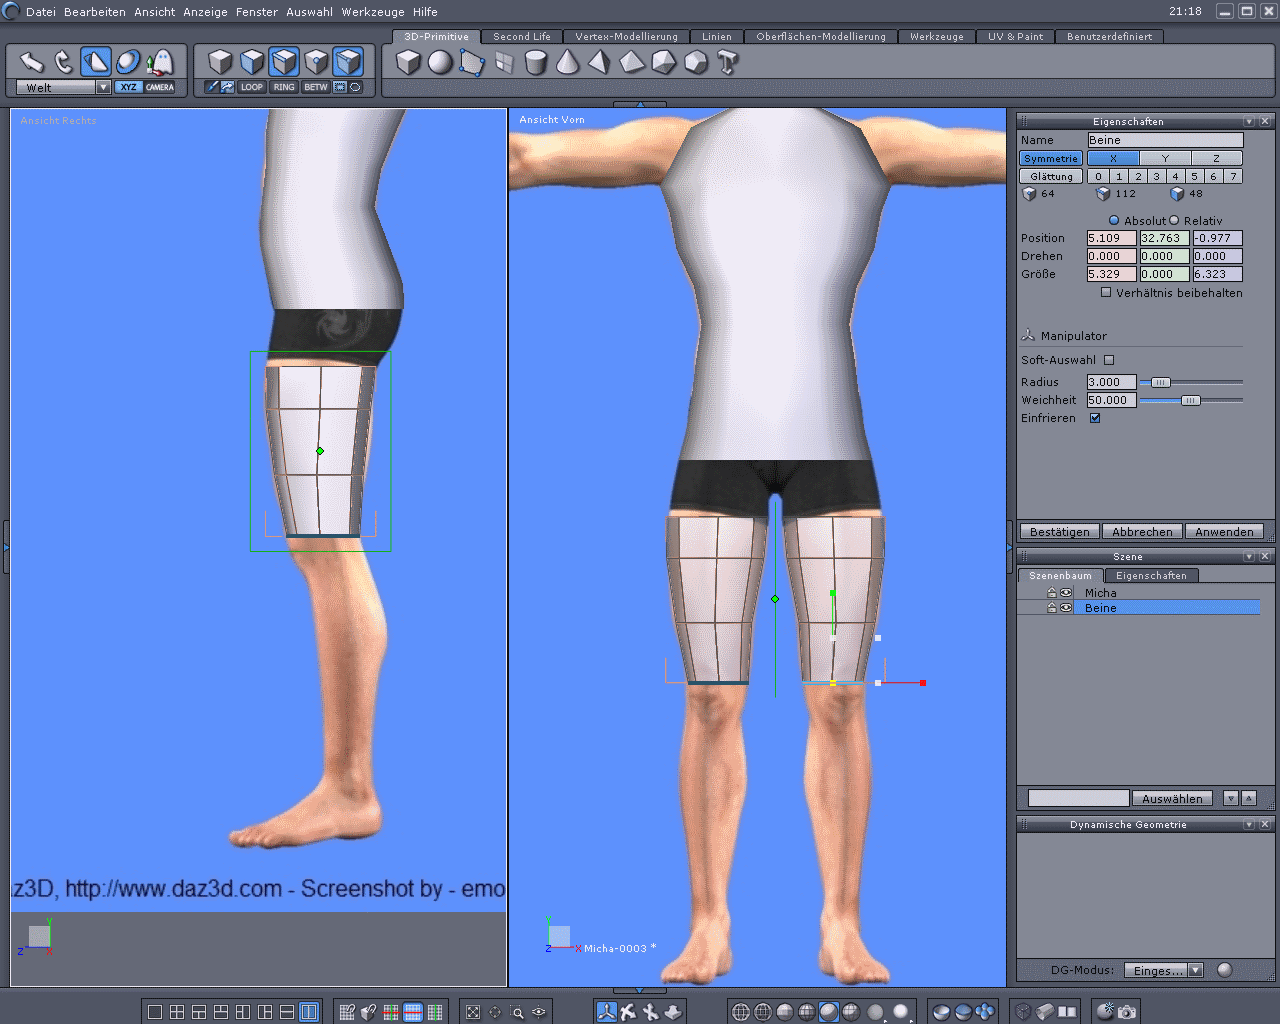Viewport: 1280px width, 1024px height.
Task: Open the Bearbeiten menu
Action: pos(95,12)
